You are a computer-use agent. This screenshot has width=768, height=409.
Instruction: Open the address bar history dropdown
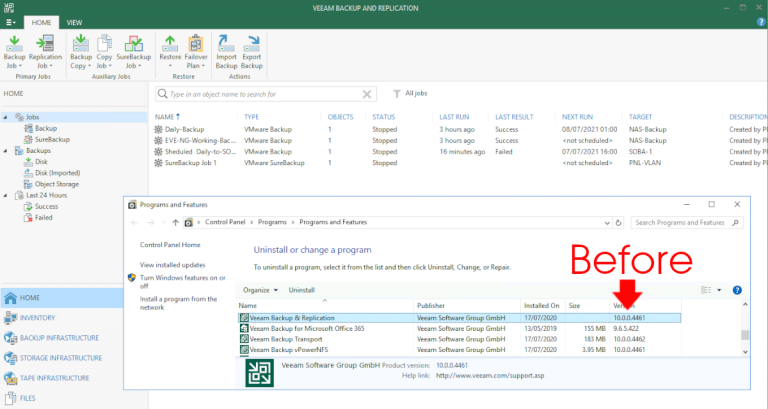click(607, 222)
